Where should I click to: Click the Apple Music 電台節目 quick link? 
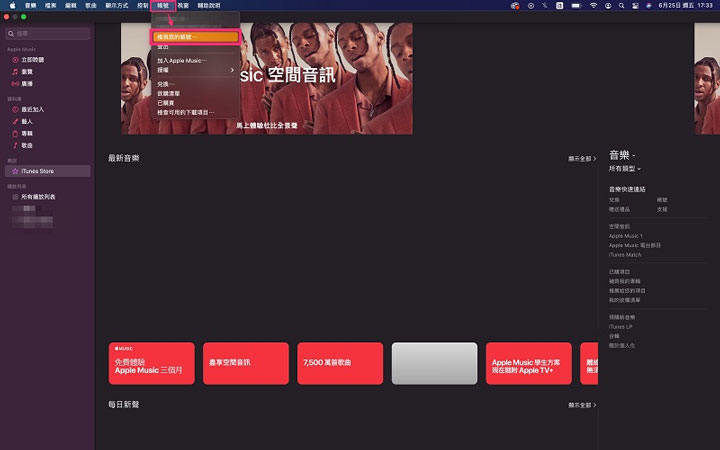pyautogui.click(x=635, y=245)
